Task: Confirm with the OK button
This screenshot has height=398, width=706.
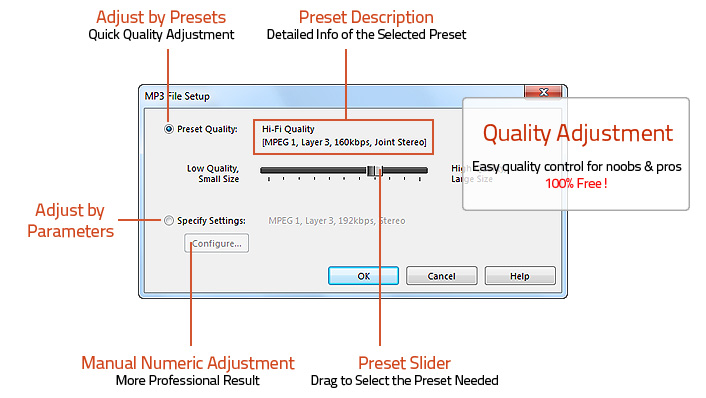Action: pos(363,276)
